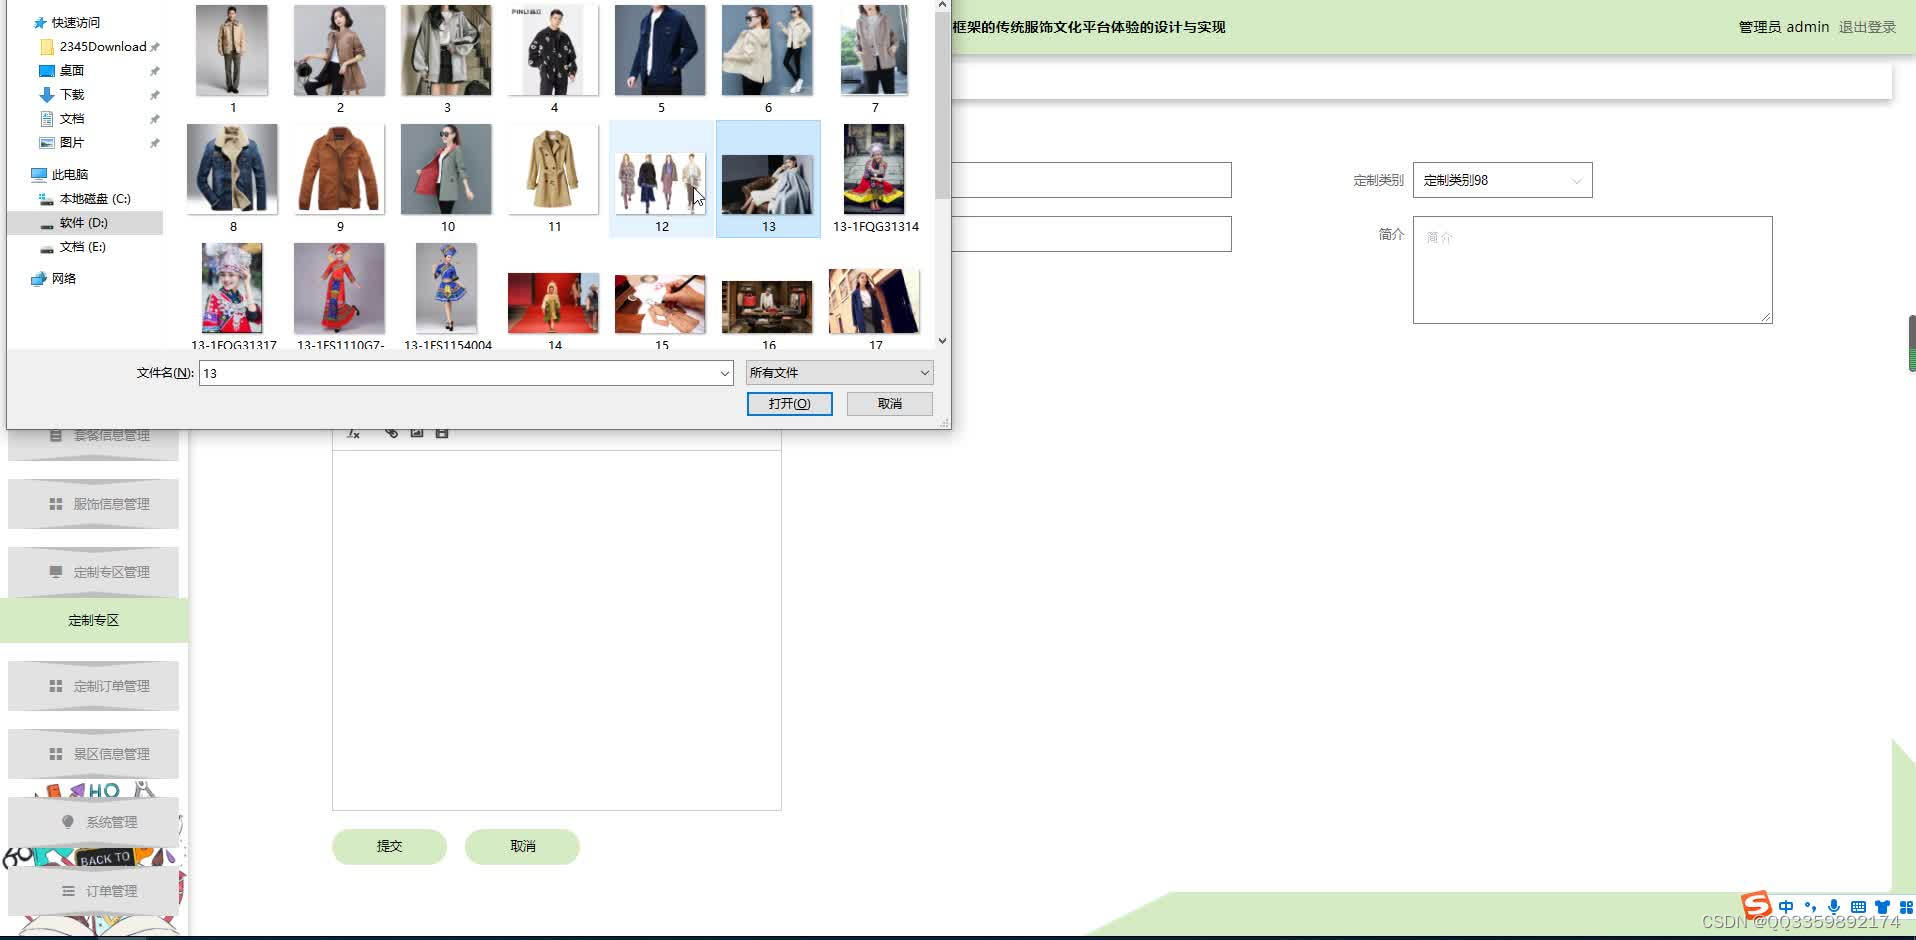Select image thumbnail named 17
1916x940 pixels.
(875, 300)
